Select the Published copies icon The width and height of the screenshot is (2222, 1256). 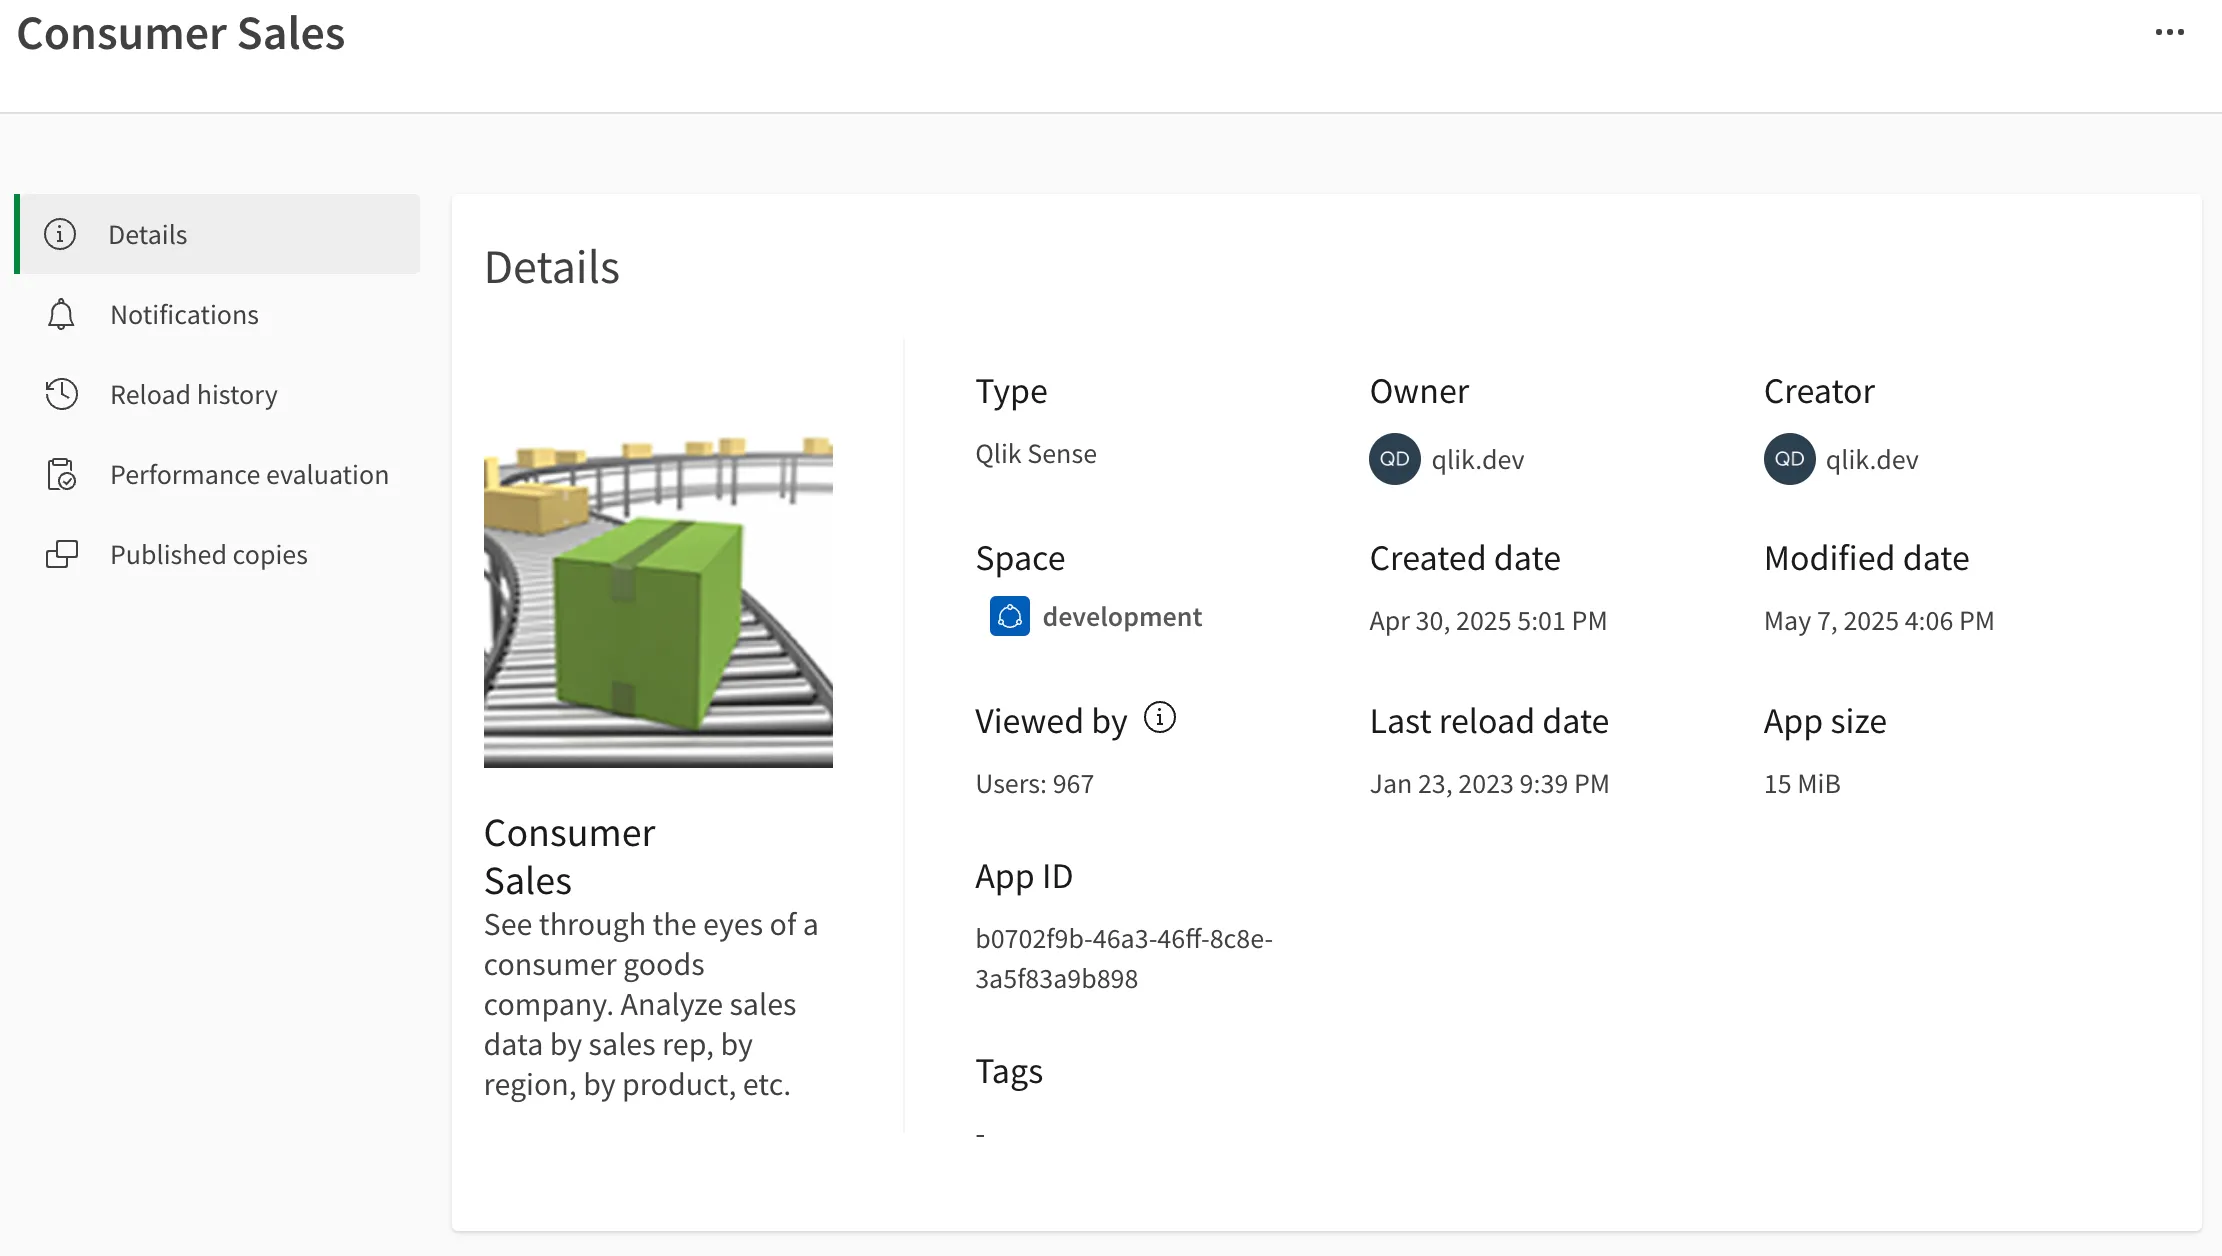click(62, 554)
